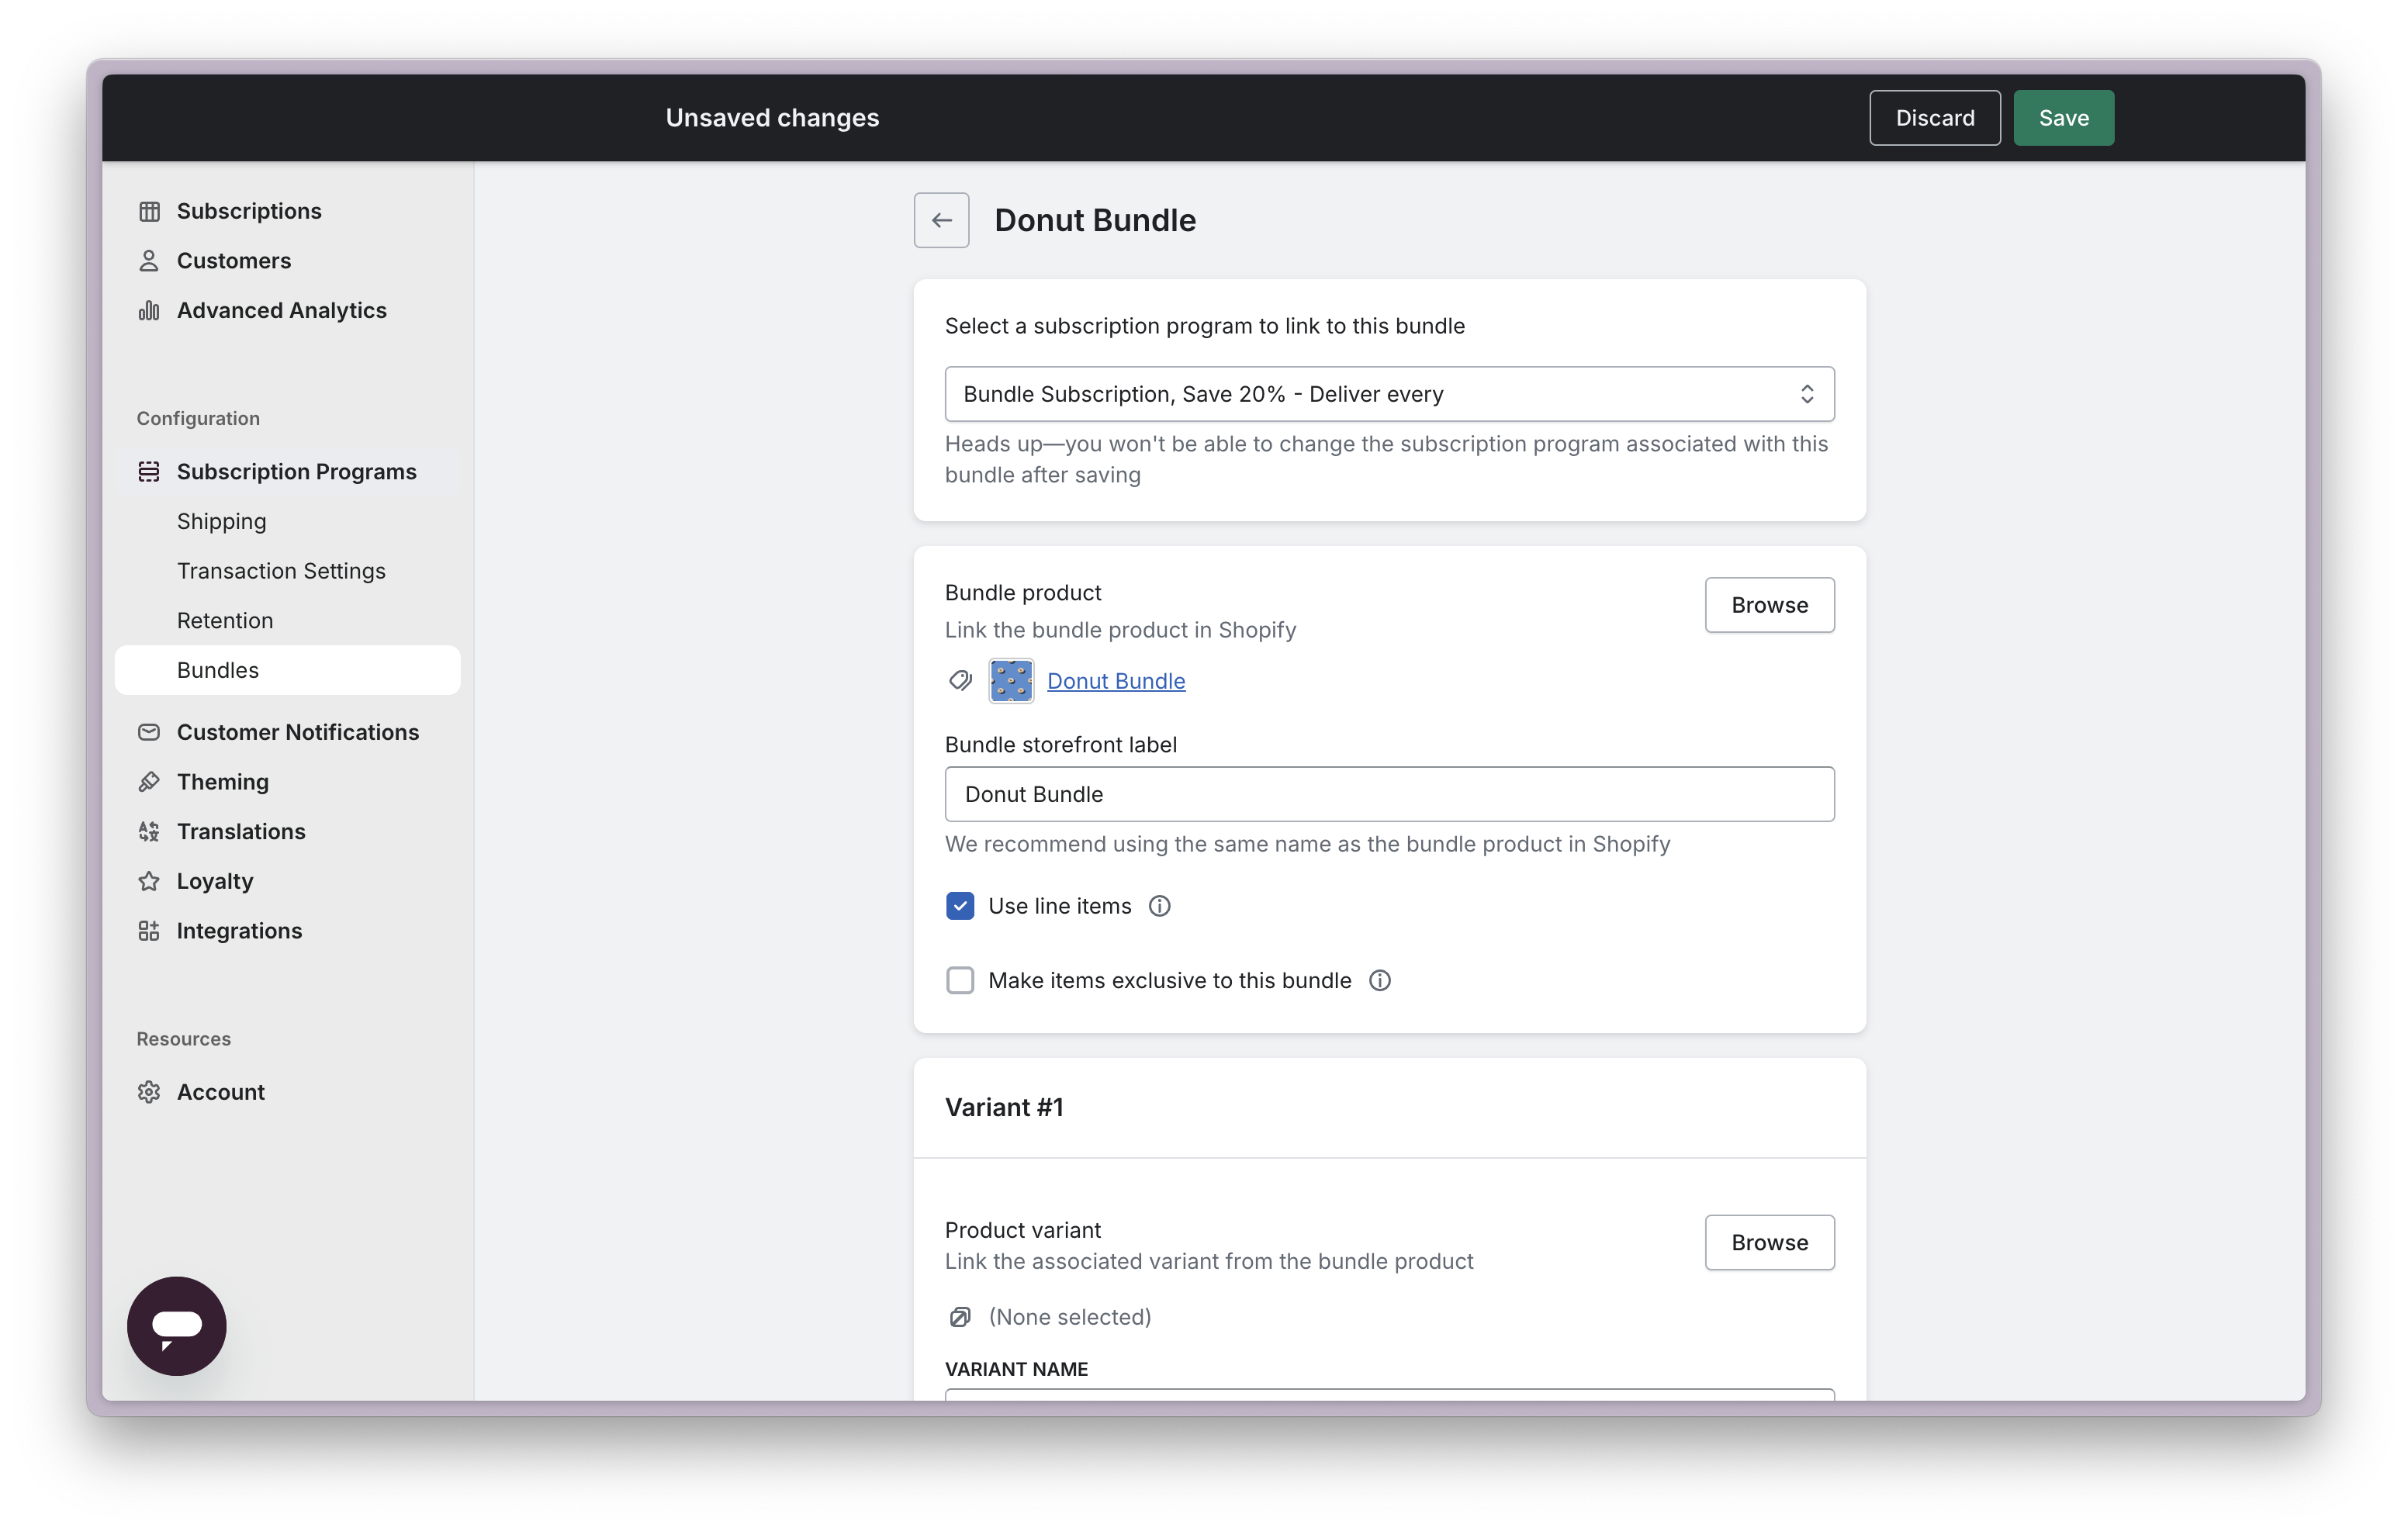Viewport: 2408px width, 1531px height.
Task: Open Translations in the sidebar
Action: pyautogui.click(x=241, y=831)
